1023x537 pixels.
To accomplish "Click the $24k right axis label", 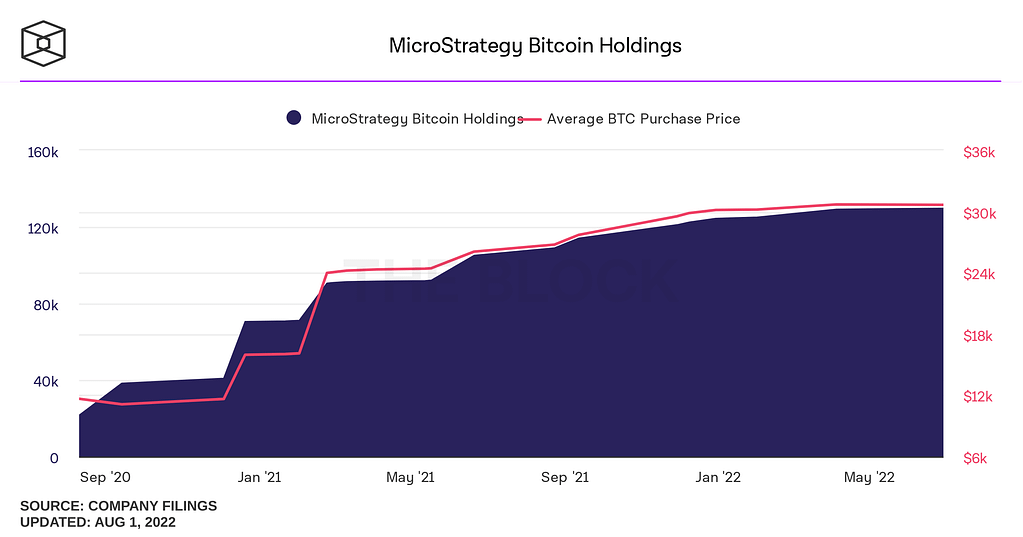I will (x=979, y=275).
